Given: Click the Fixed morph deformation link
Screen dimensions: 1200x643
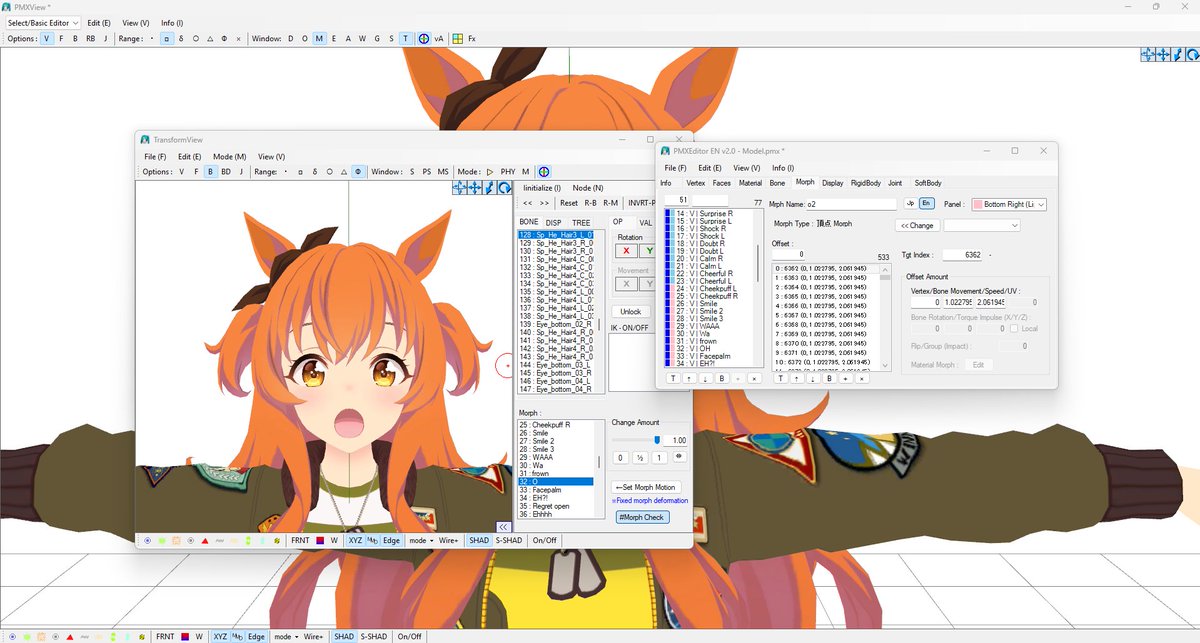Looking at the screenshot, I should pos(650,500).
